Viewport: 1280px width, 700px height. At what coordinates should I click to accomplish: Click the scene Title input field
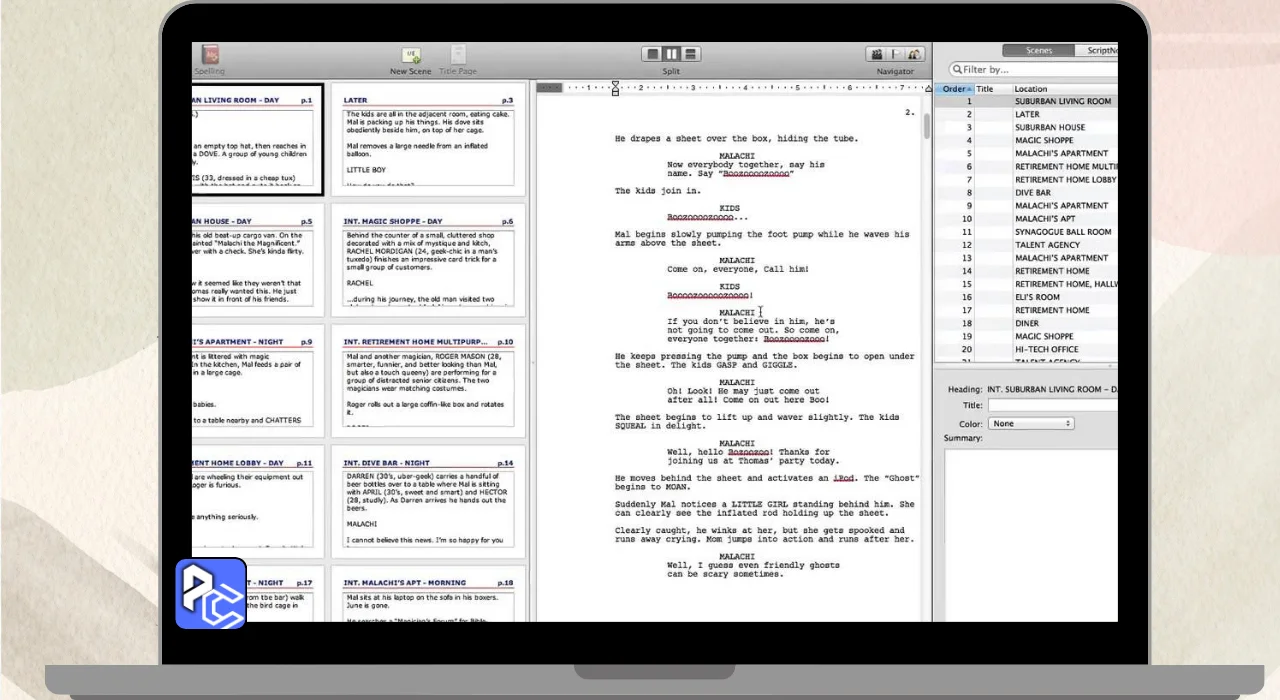[1052, 405]
